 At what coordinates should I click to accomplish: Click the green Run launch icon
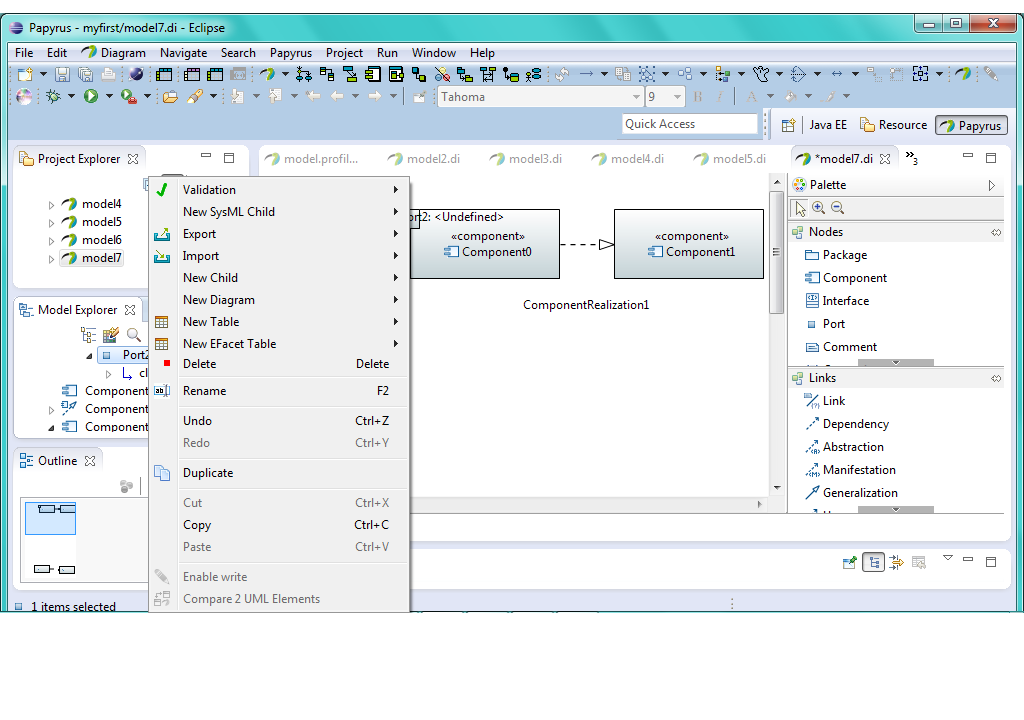[91, 97]
